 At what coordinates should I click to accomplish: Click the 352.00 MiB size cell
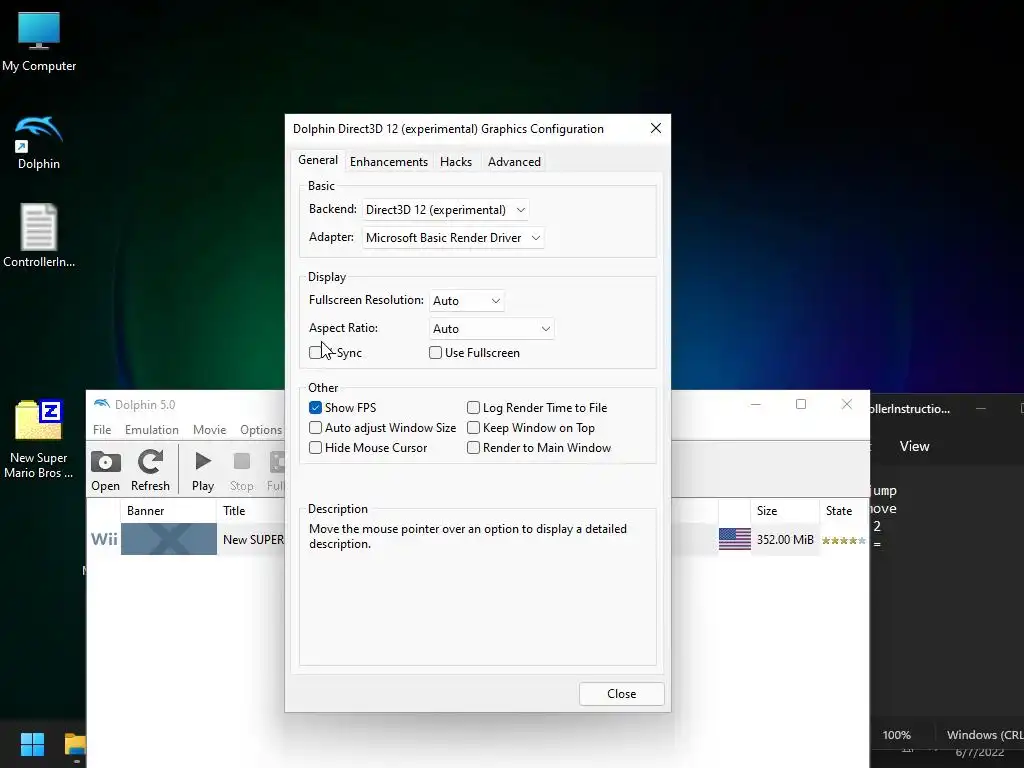pos(785,539)
